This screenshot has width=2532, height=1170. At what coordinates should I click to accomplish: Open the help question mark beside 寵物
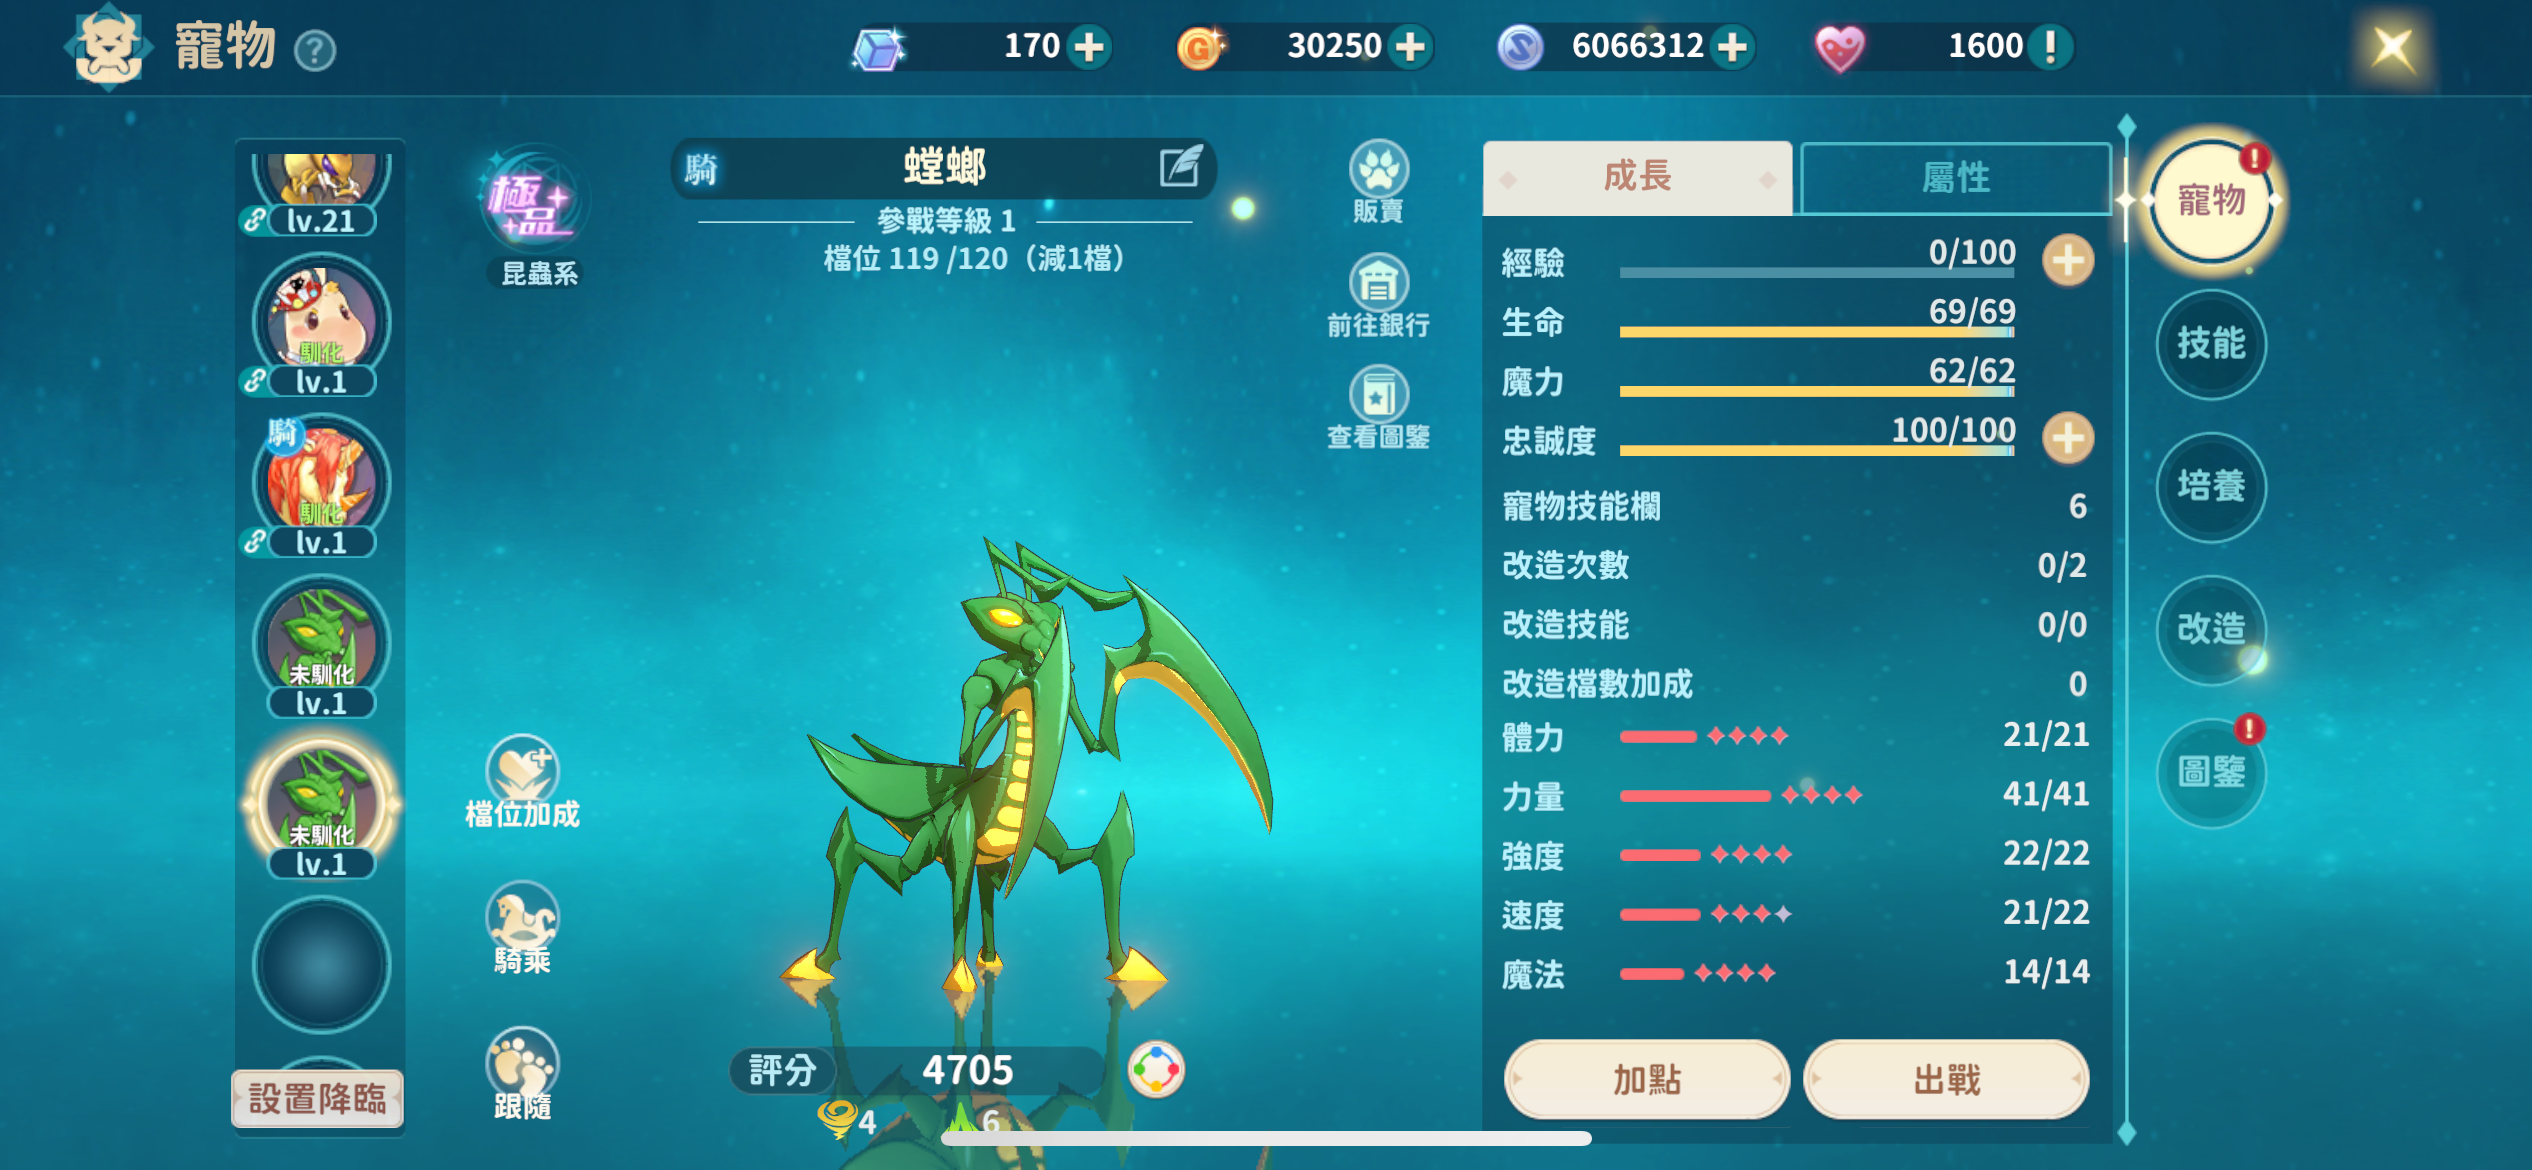pos(316,51)
